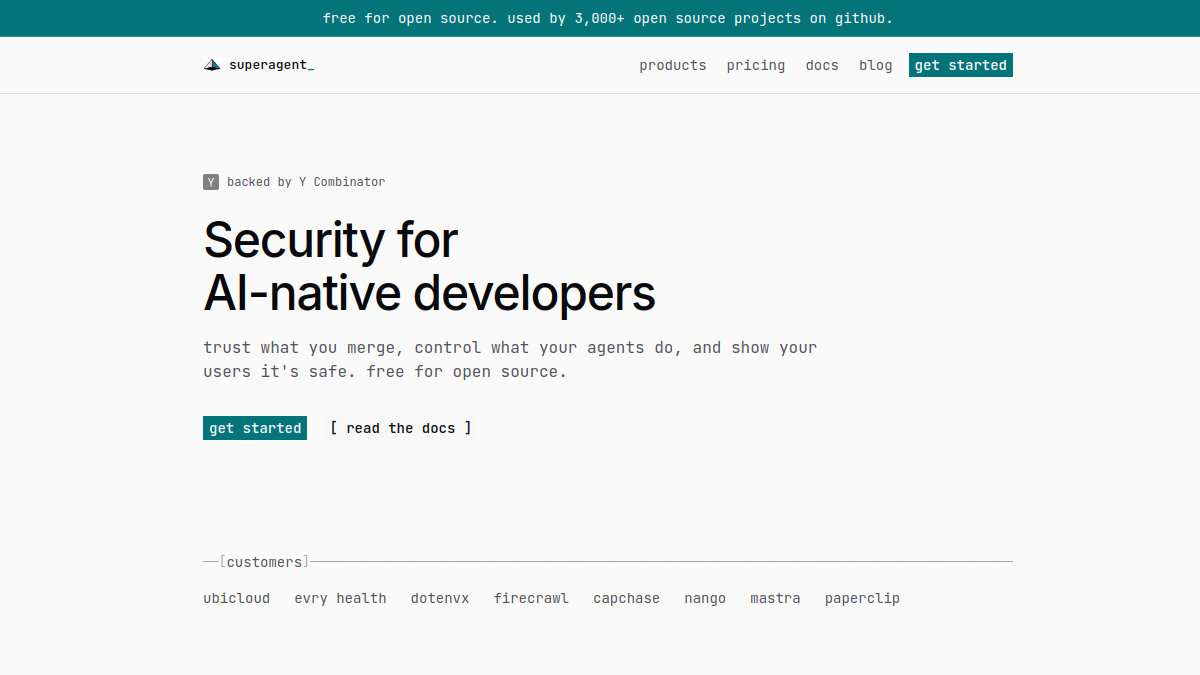
Task: Go to the pricing page
Action: [756, 65]
